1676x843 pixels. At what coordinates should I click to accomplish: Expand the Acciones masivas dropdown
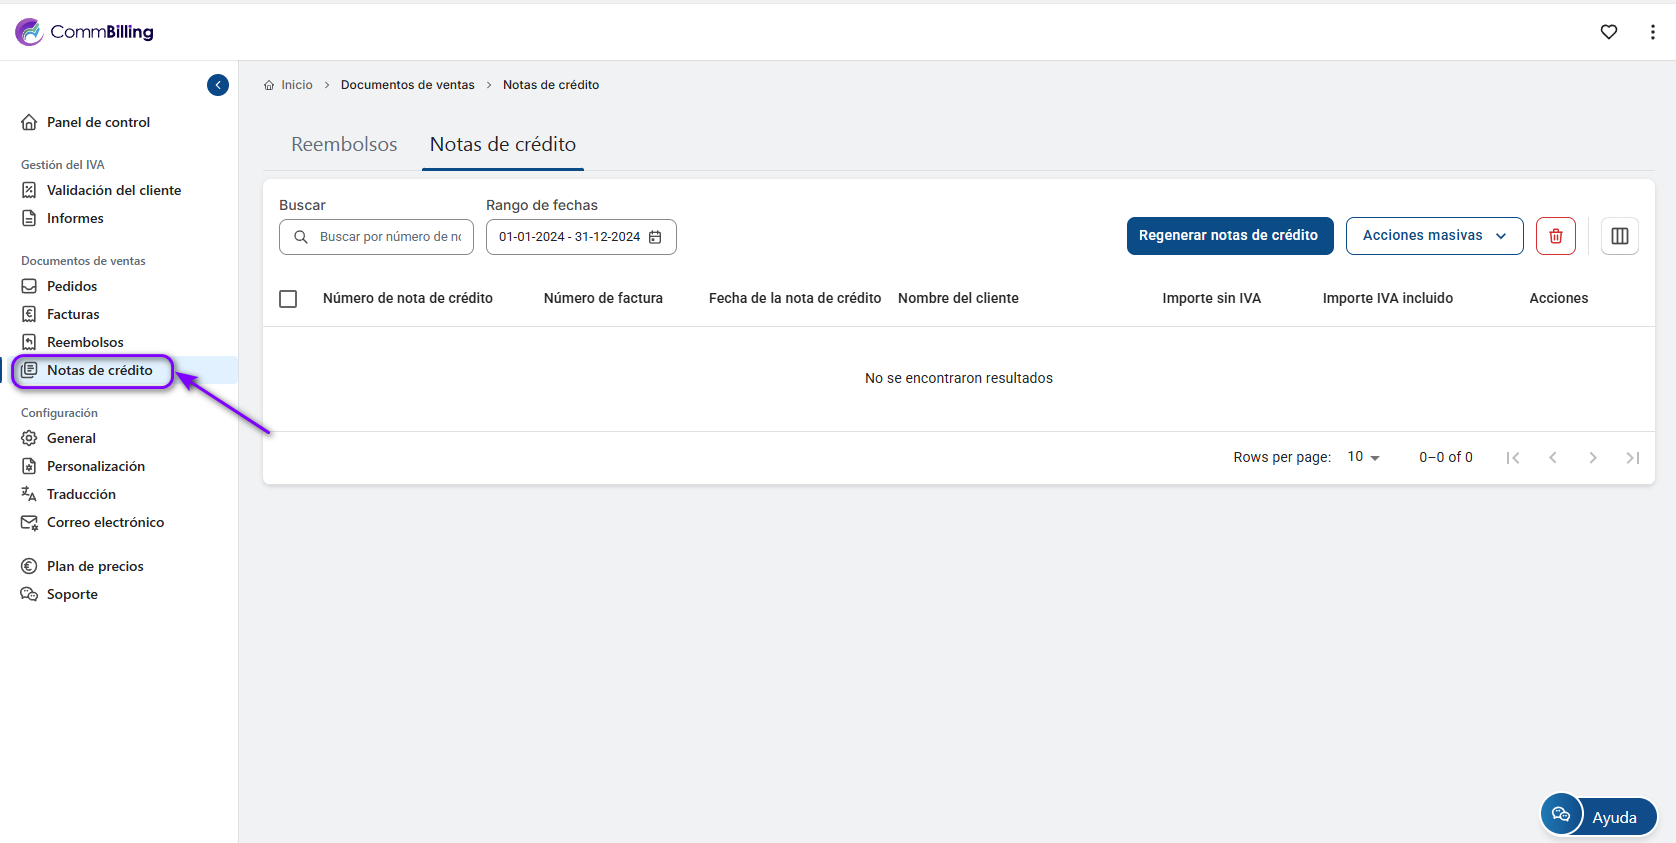coord(1434,236)
